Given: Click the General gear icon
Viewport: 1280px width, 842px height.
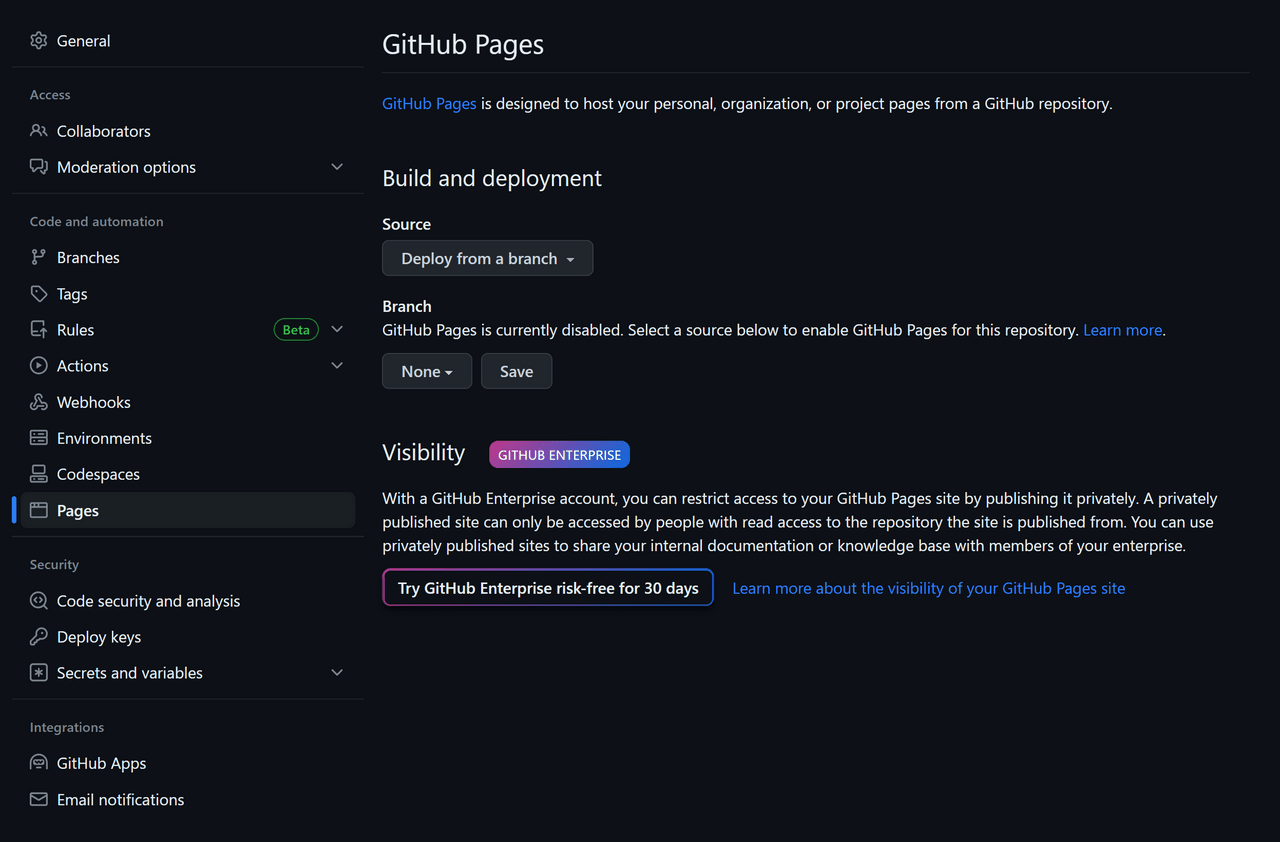Looking at the screenshot, I should click(39, 41).
